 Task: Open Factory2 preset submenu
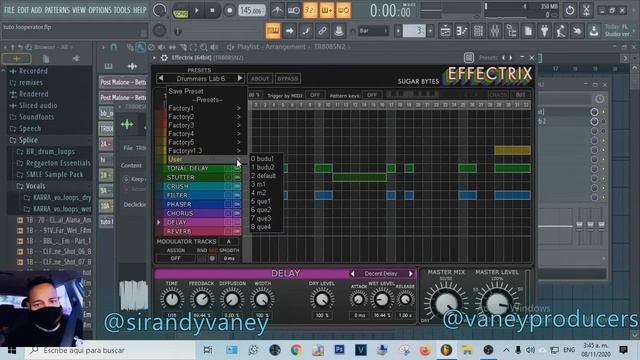[206, 117]
